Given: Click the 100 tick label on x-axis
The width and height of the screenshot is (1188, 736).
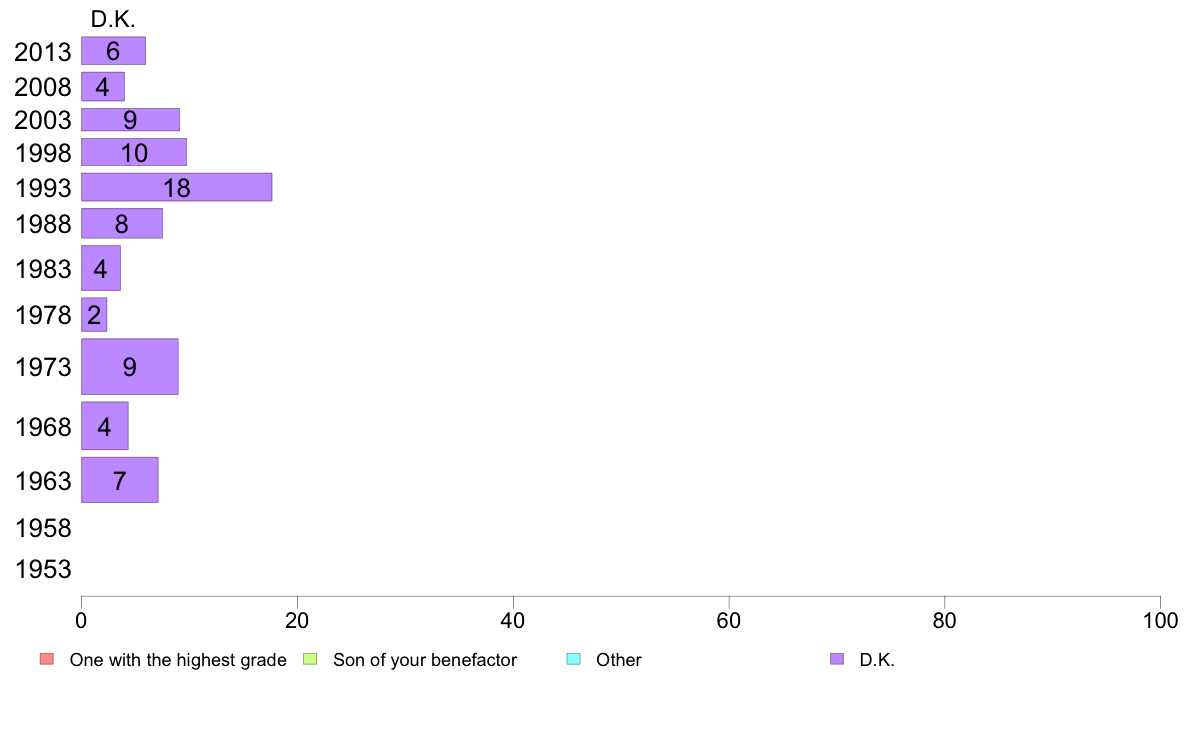Looking at the screenshot, I should pyautogui.click(x=1160, y=621).
